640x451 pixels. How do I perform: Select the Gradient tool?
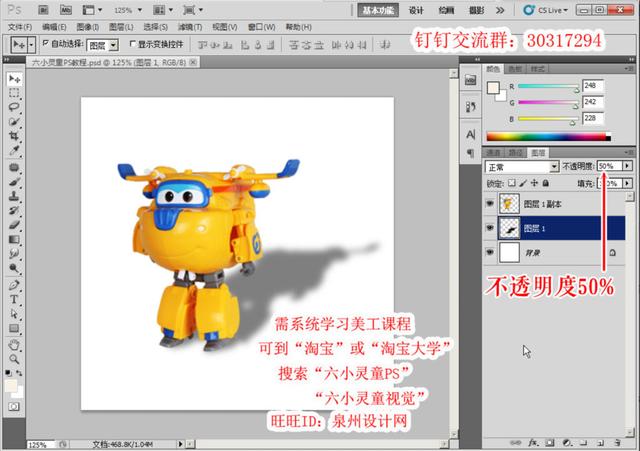pyautogui.click(x=14, y=239)
